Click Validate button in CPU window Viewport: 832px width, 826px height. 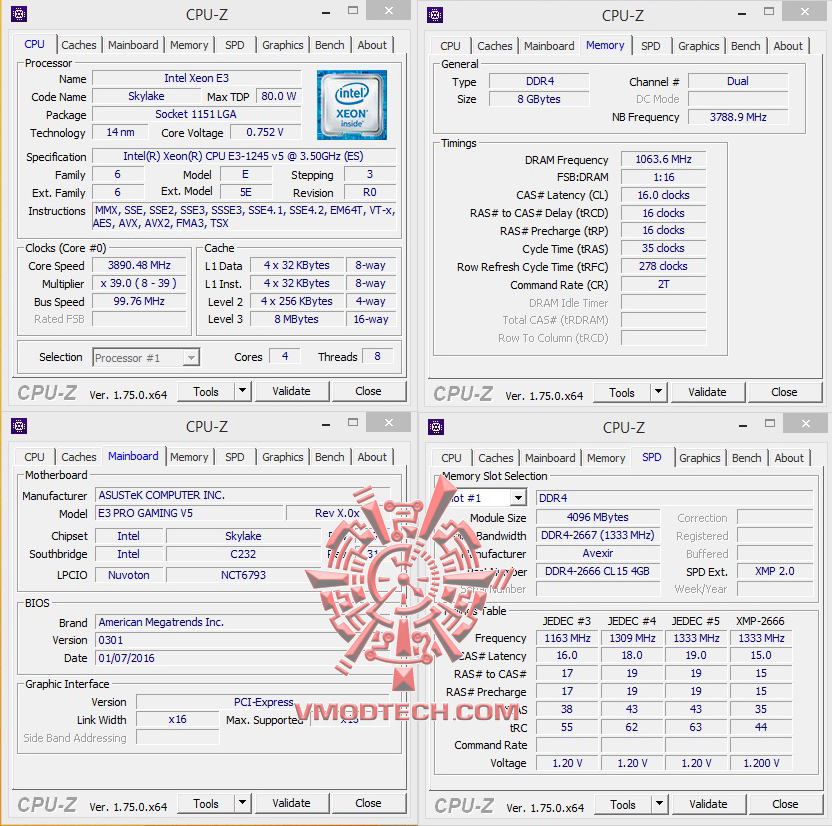[x=291, y=392]
